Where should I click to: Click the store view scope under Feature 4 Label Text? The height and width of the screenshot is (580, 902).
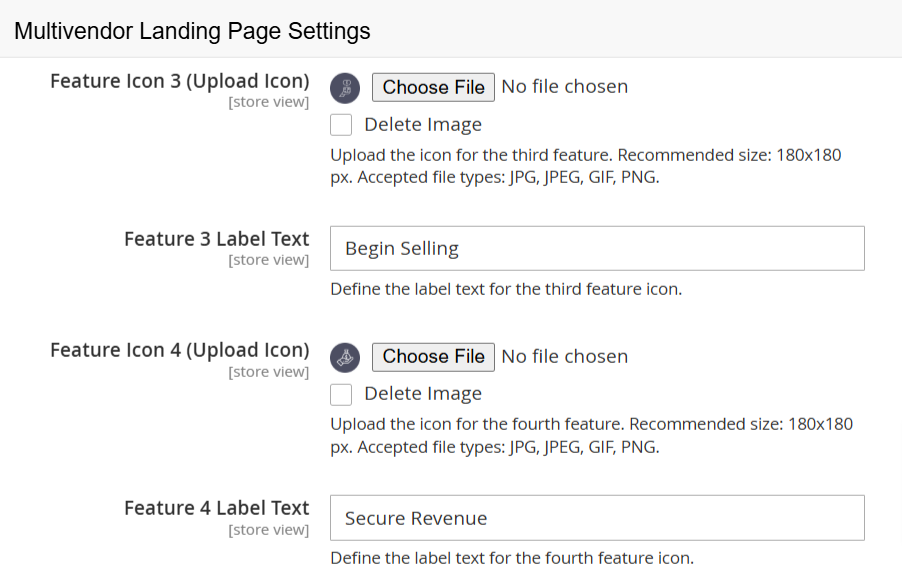(269, 530)
